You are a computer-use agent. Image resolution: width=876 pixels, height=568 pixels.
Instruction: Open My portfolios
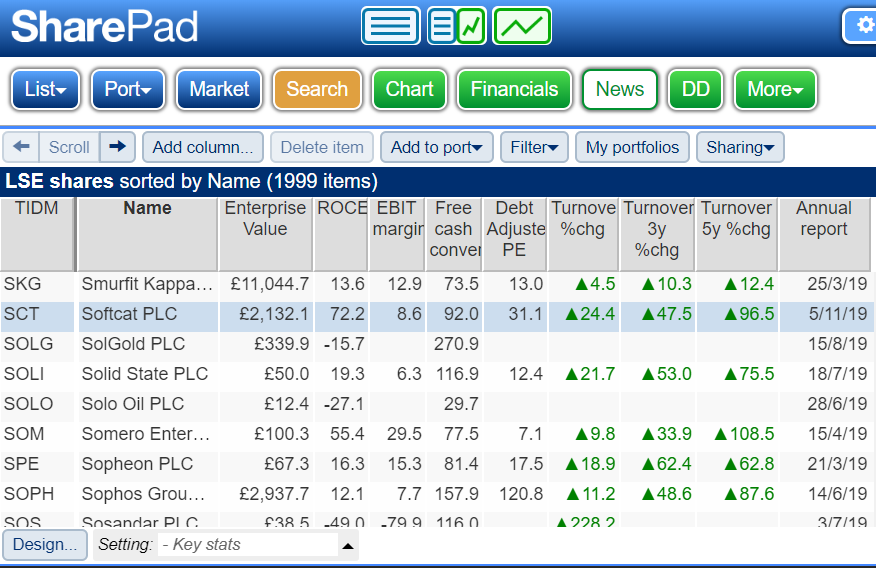tap(632, 147)
